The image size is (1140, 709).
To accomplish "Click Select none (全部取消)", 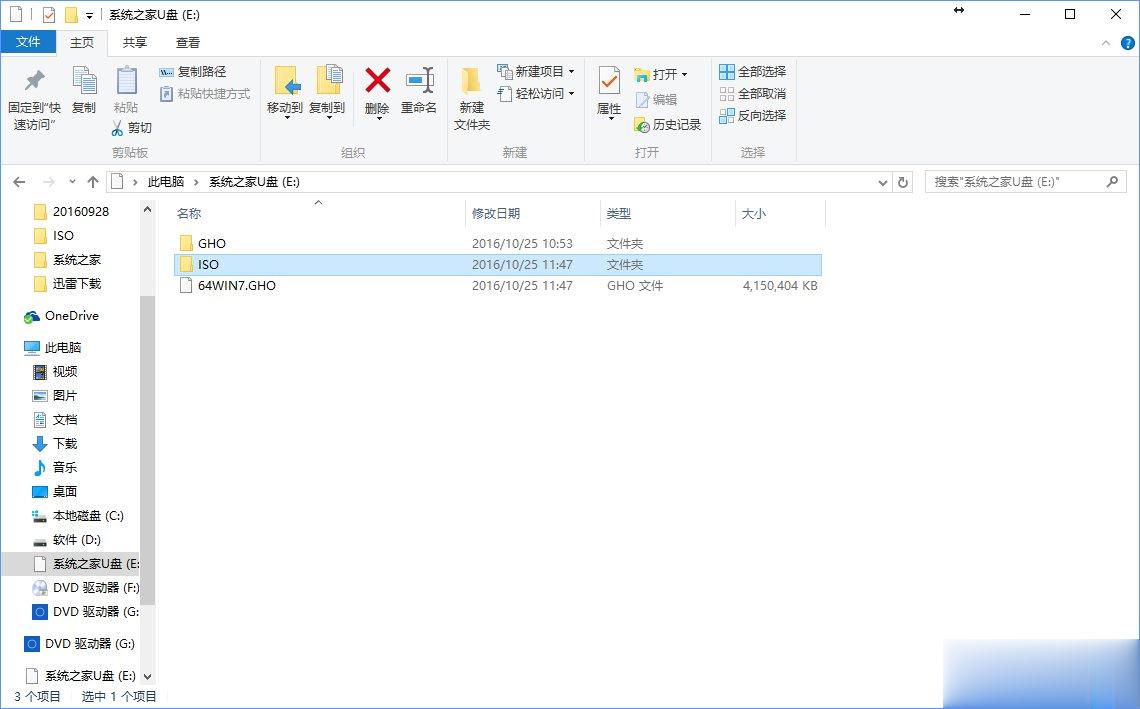I will [753, 94].
